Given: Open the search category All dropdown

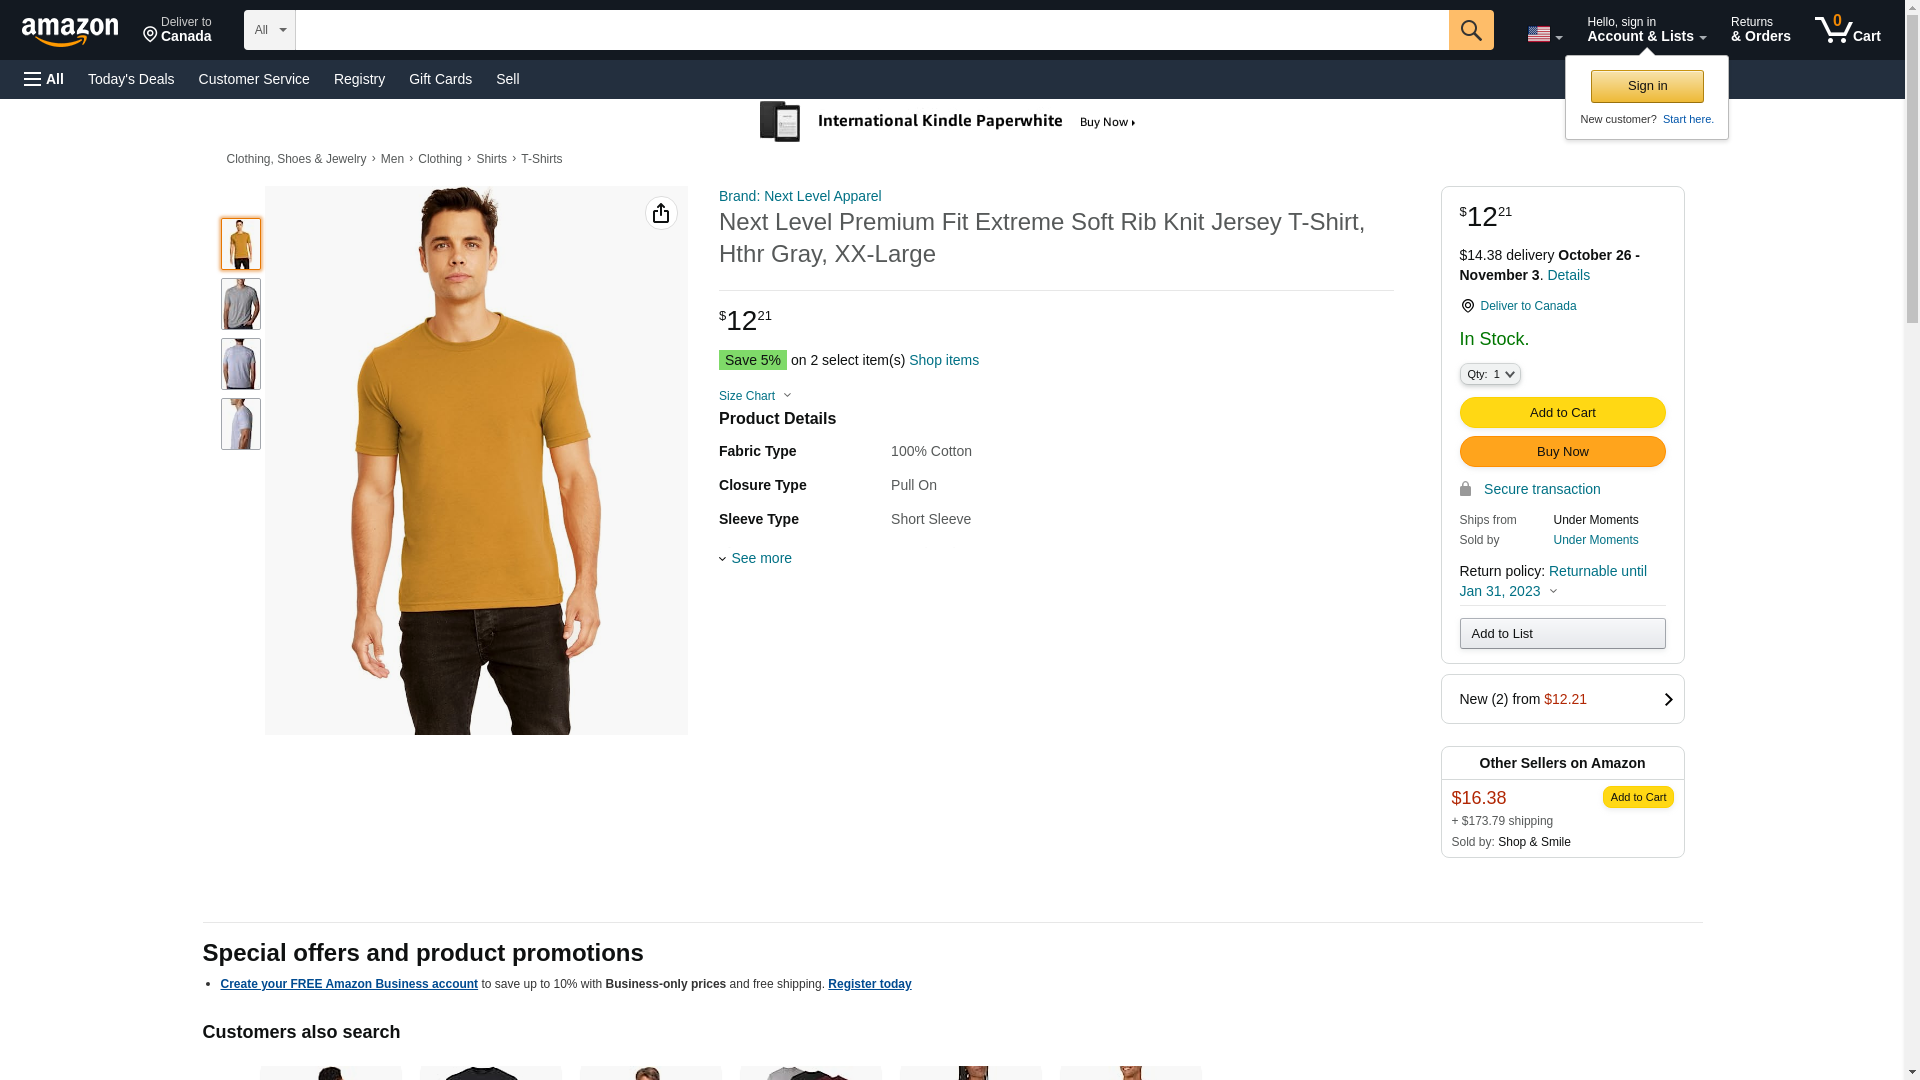Looking at the screenshot, I should [269, 30].
